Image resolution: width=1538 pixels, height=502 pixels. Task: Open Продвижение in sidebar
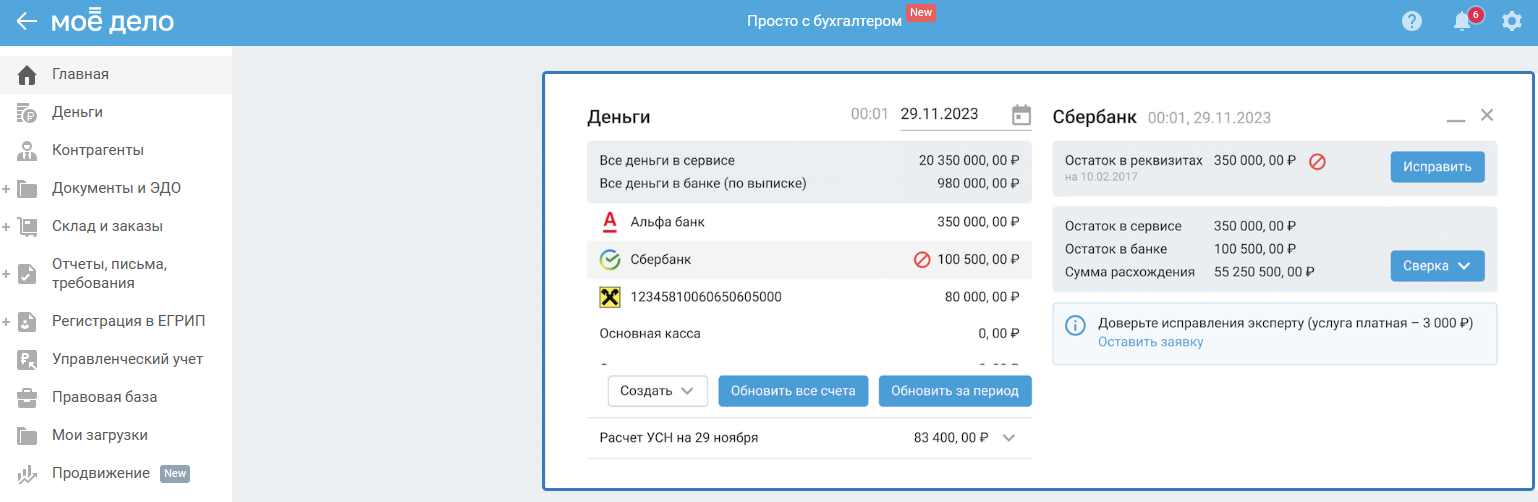tap(116, 473)
